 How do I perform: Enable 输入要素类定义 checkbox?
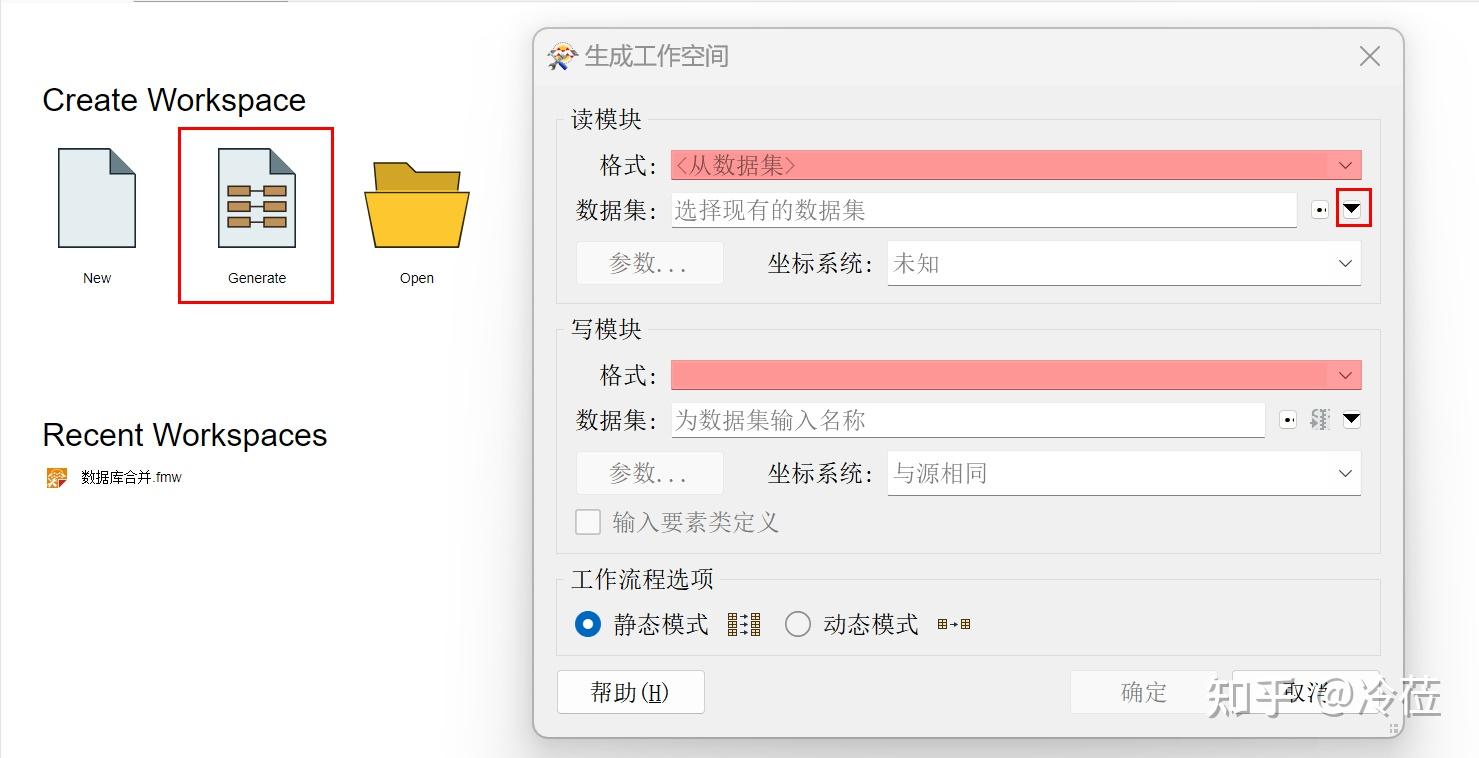click(588, 522)
